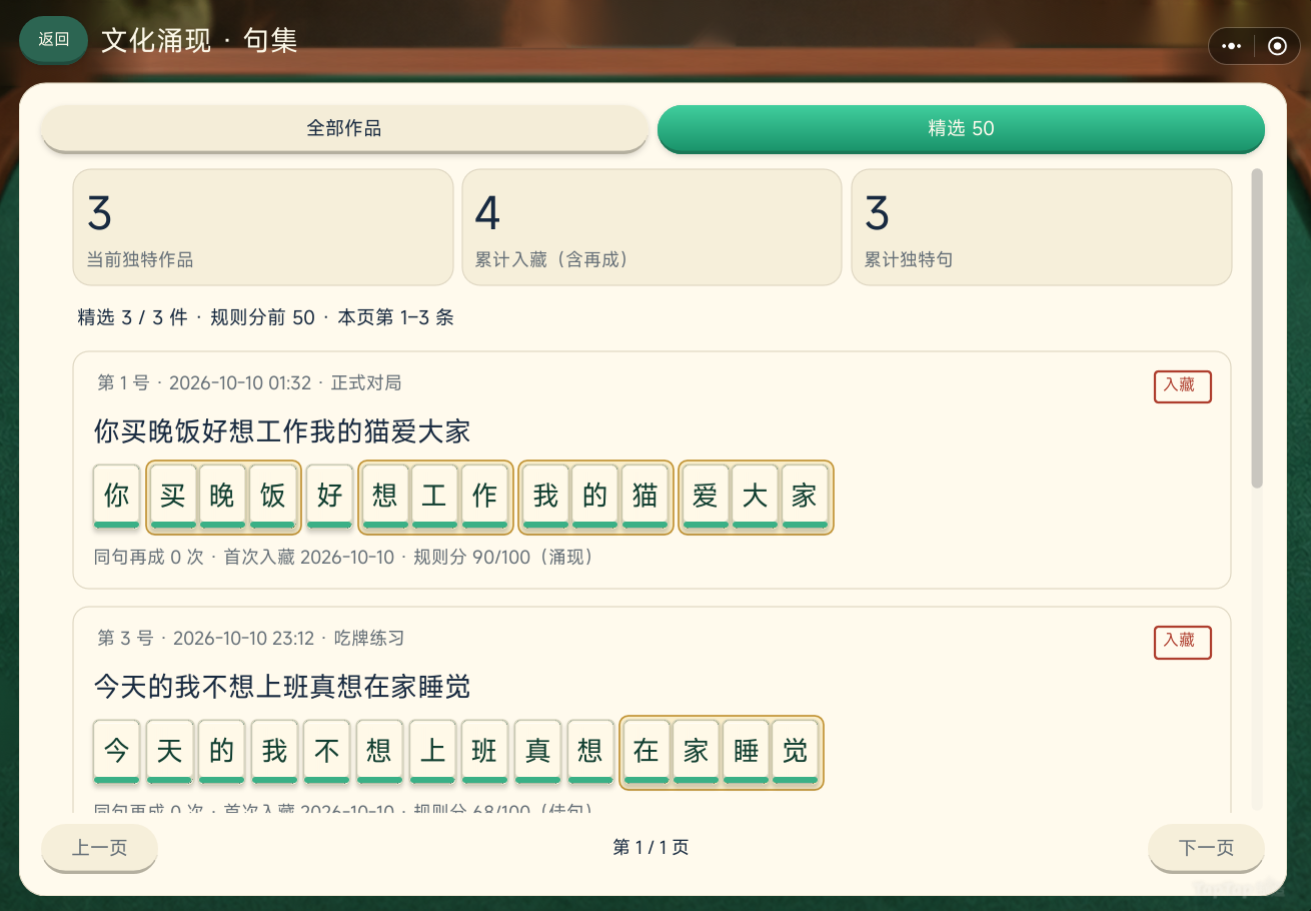Go to previous page with 上一页
1311x911 pixels.
99,848
